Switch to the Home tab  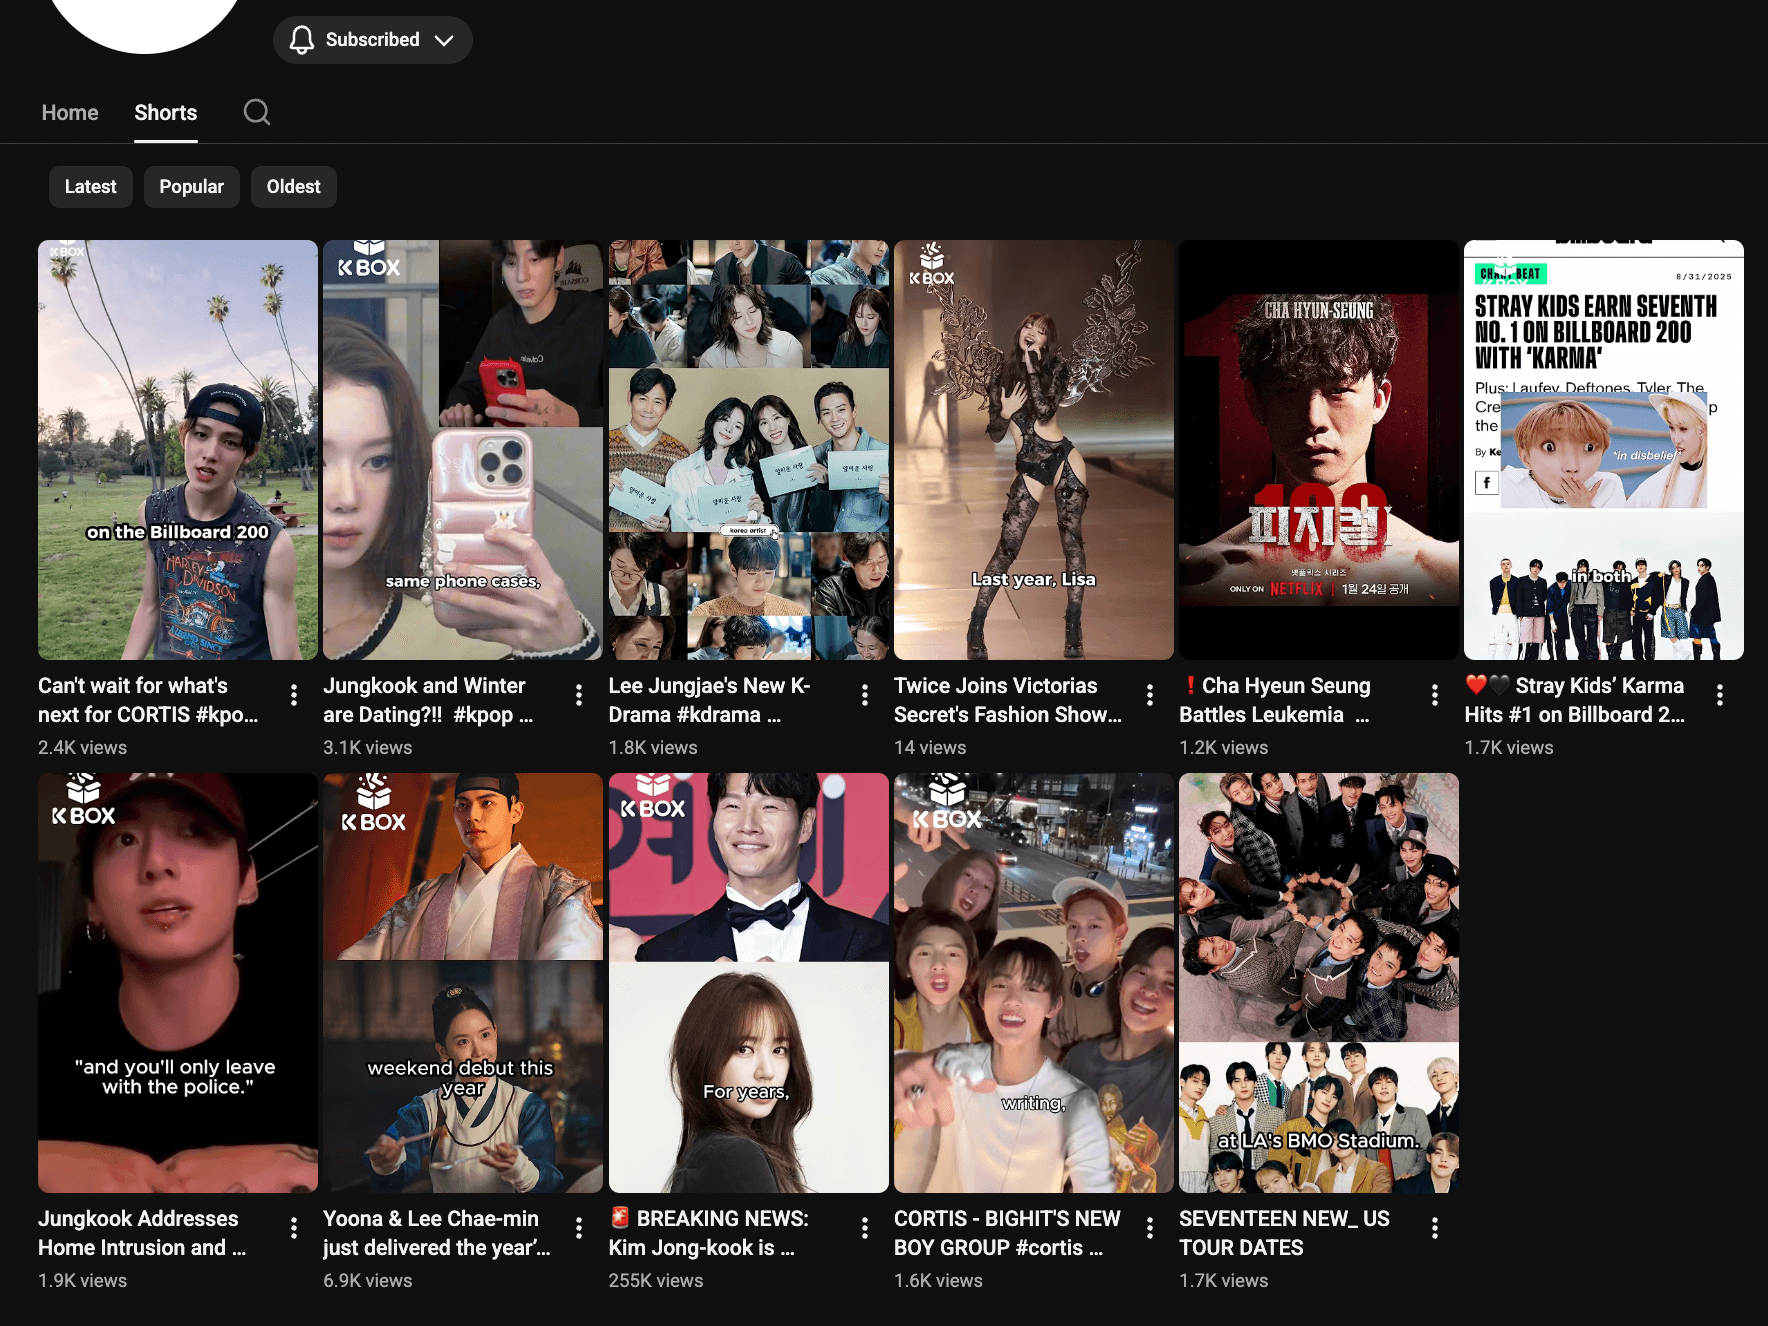(70, 113)
